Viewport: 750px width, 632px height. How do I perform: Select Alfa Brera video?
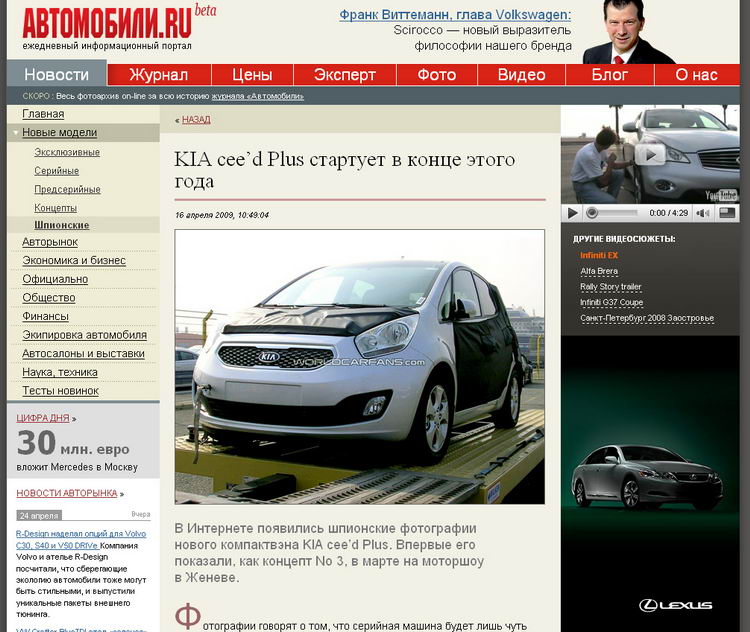[599, 271]
